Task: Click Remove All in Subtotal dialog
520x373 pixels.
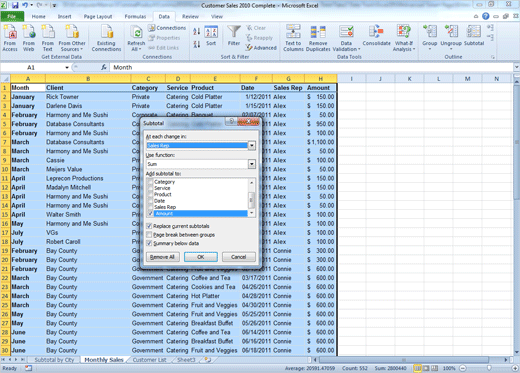Action: [162, 257]
